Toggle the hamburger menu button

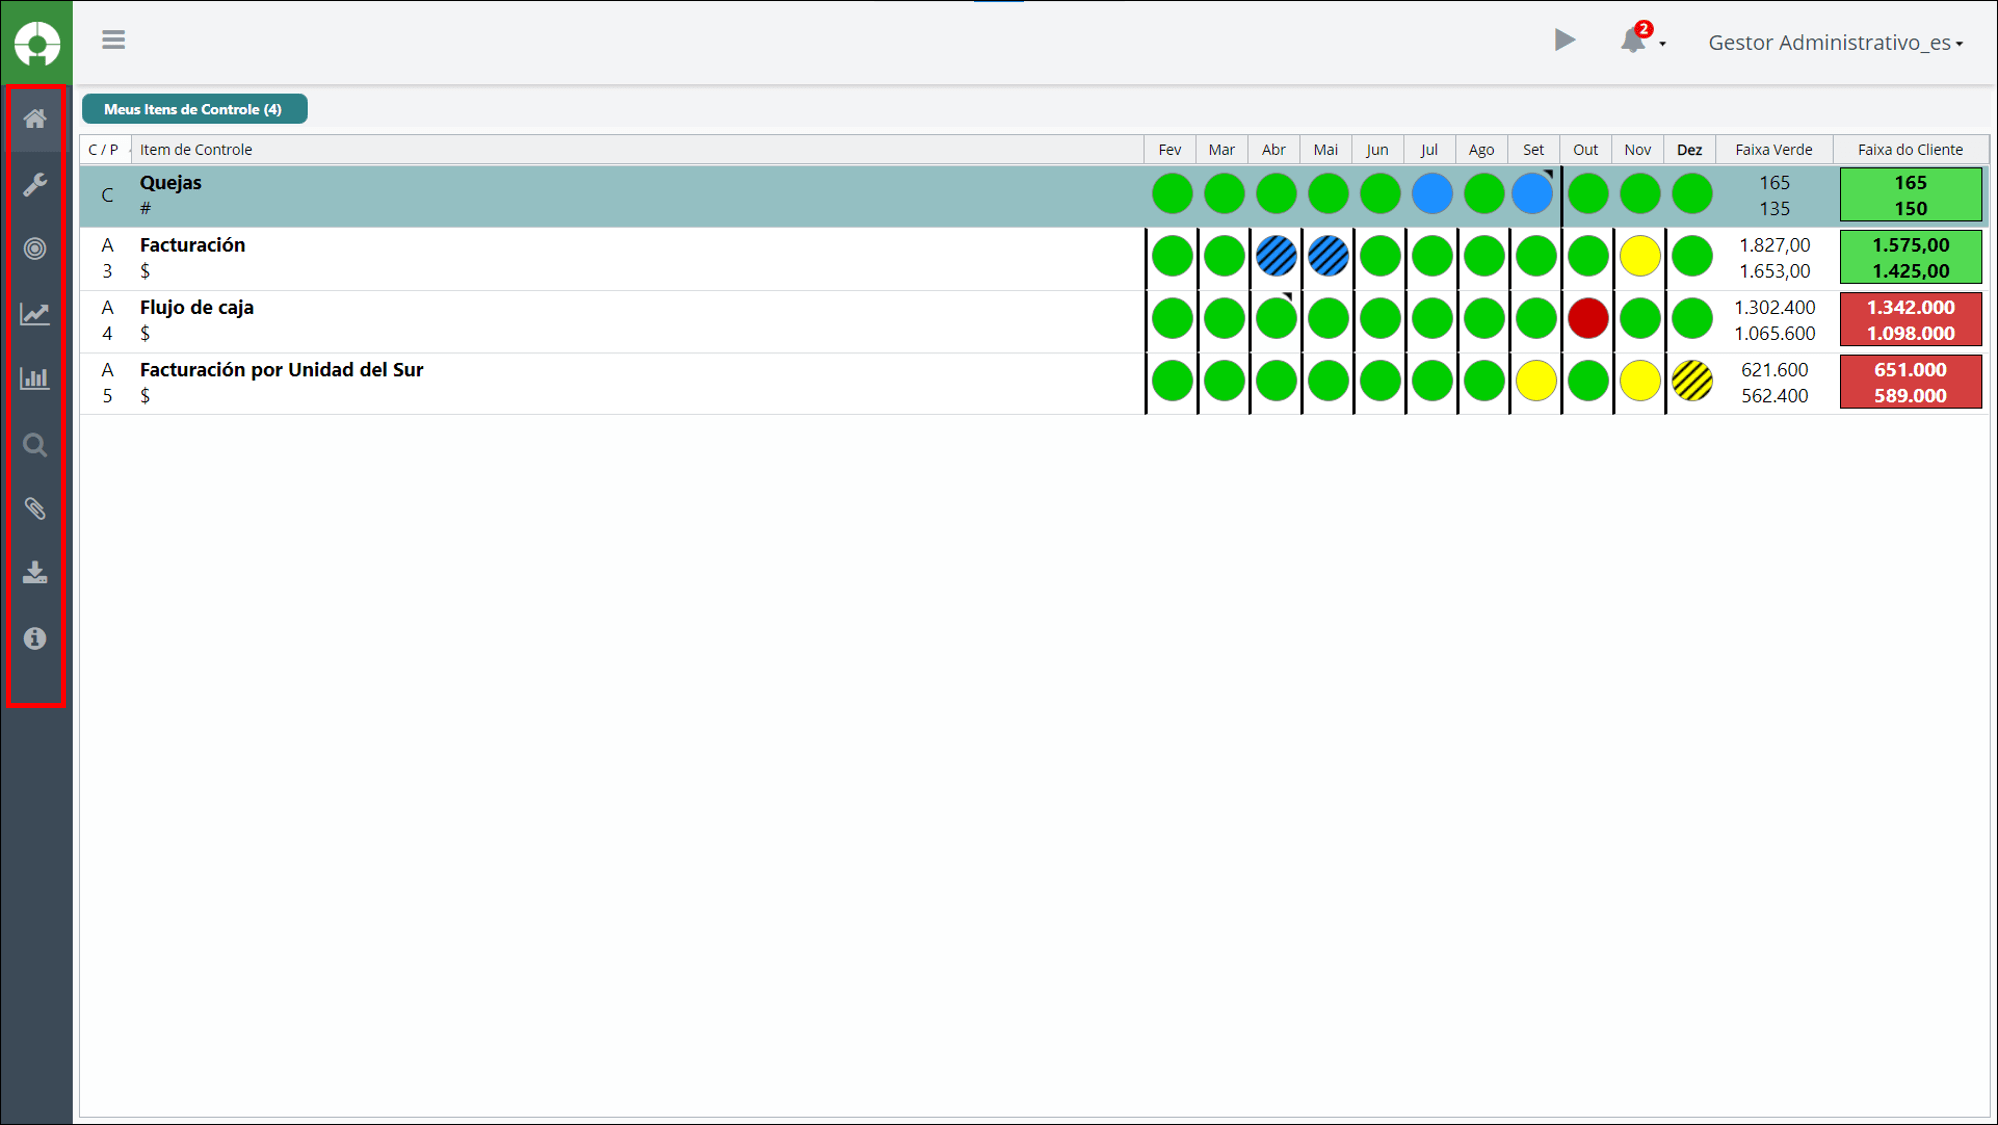(113, 40)
